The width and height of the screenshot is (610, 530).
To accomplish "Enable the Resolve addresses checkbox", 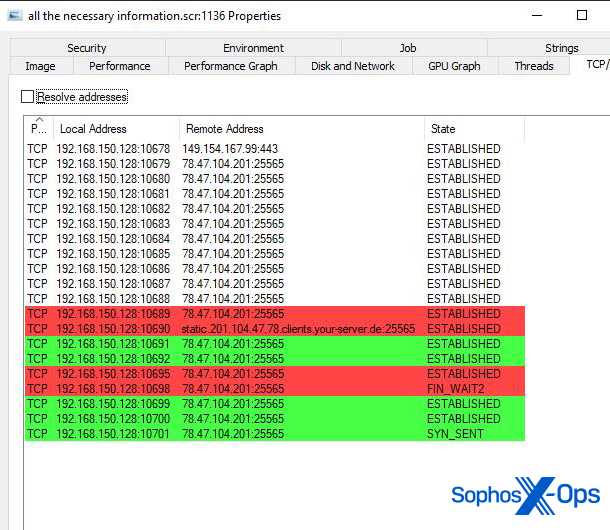I will [27, 97].
